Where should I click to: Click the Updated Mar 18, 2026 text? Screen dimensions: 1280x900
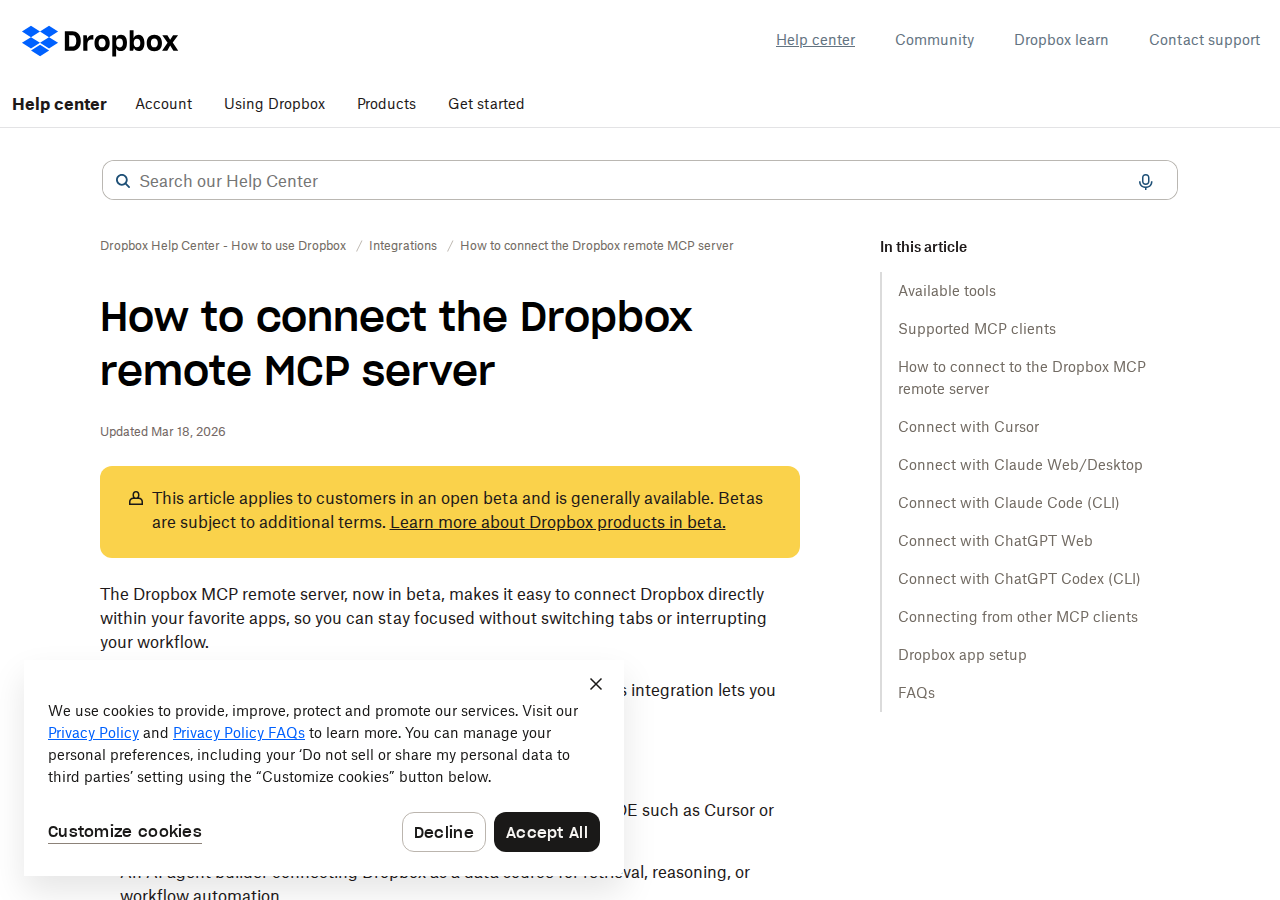pos(163,432)
